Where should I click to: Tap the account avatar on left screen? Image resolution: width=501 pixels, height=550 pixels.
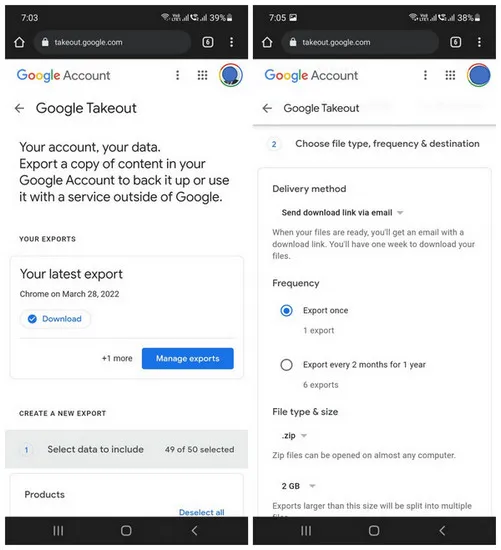click(x=231, y=75)
